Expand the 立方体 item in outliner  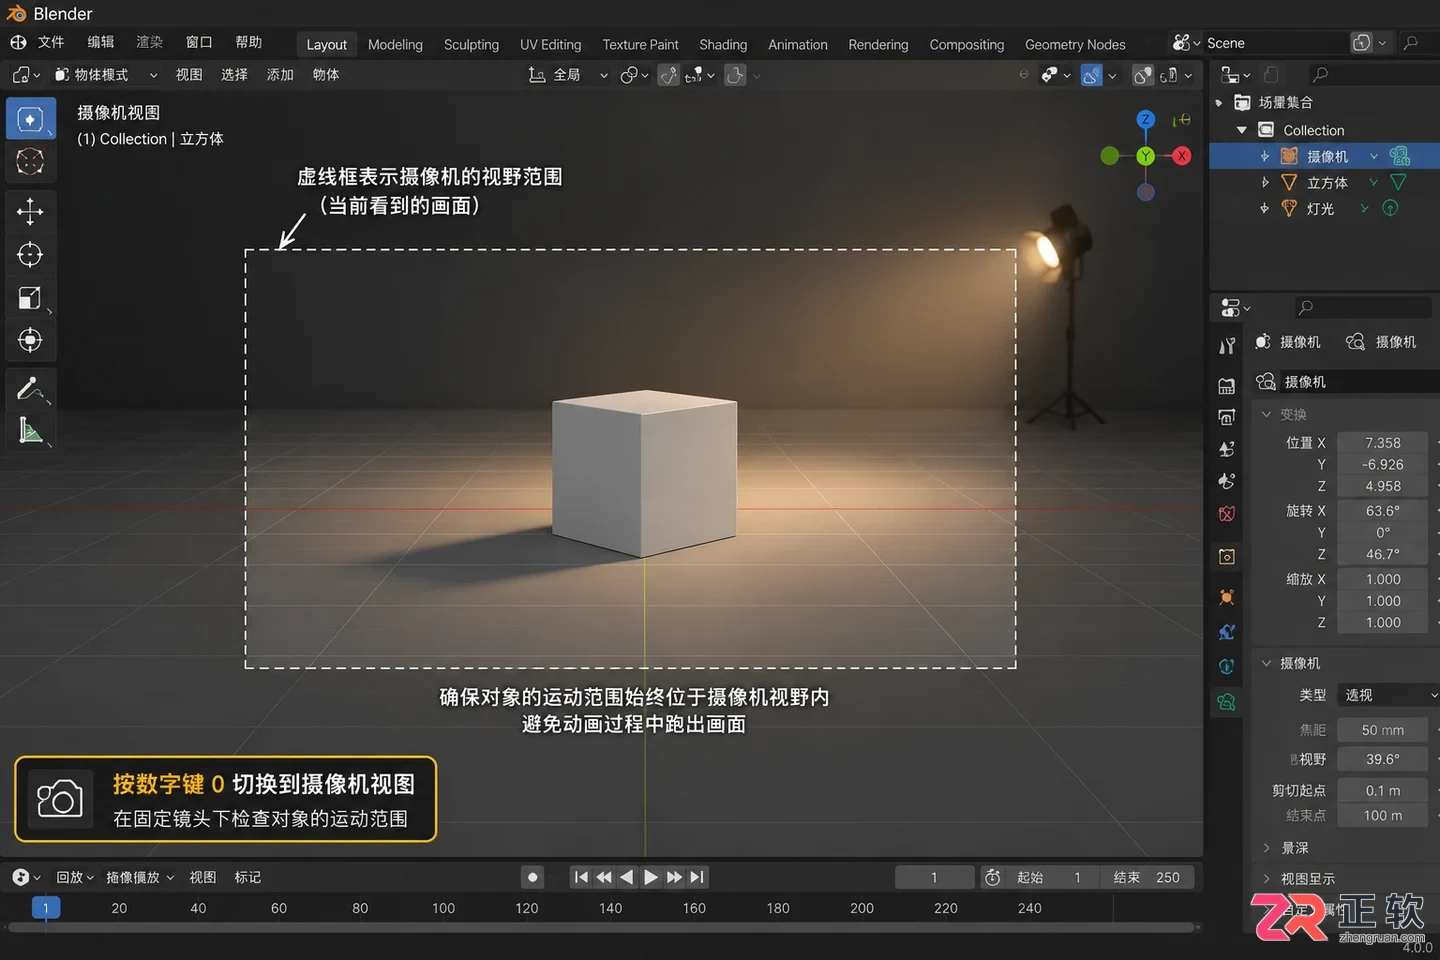pos(1265,182)
